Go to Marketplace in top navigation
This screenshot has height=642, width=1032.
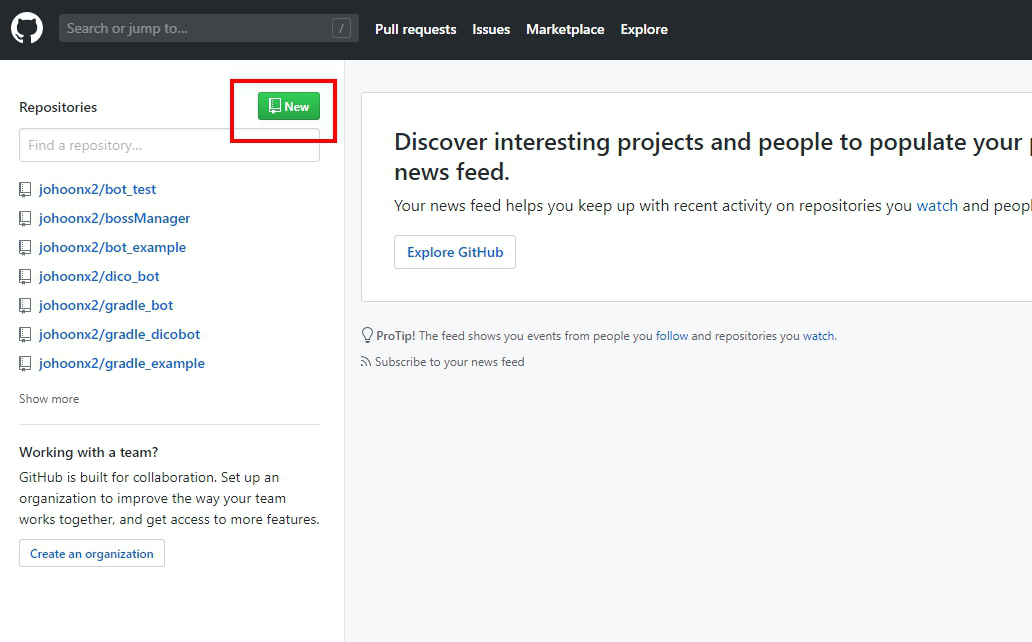pyautogui.click(x=565, y=29)
